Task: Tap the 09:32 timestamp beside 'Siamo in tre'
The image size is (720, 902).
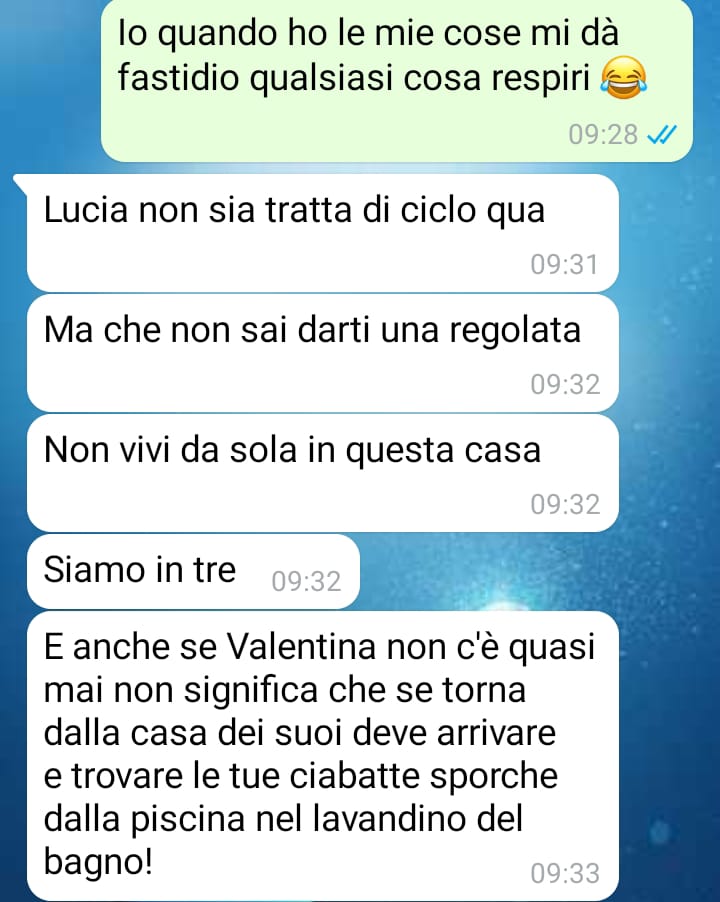Action: click(306, 582)
